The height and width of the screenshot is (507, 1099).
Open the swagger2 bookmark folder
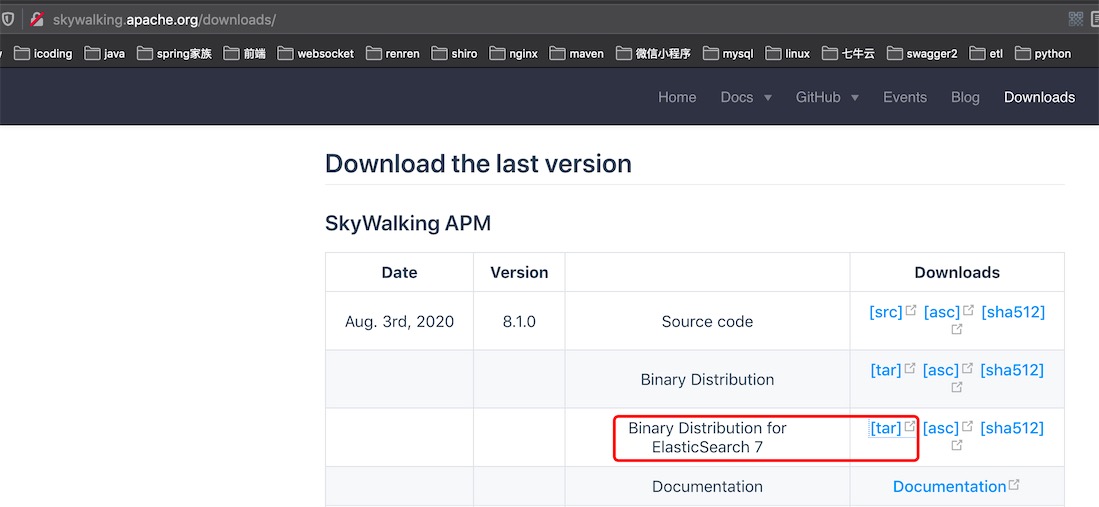pos(922,53)
